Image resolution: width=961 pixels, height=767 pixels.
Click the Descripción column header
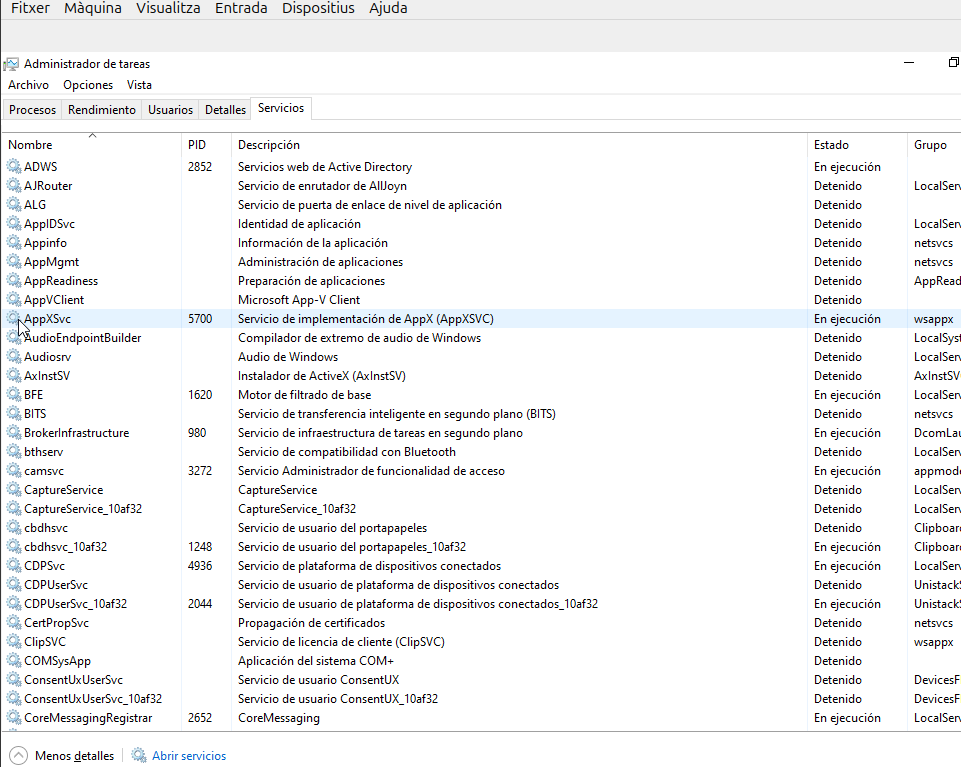269,145
